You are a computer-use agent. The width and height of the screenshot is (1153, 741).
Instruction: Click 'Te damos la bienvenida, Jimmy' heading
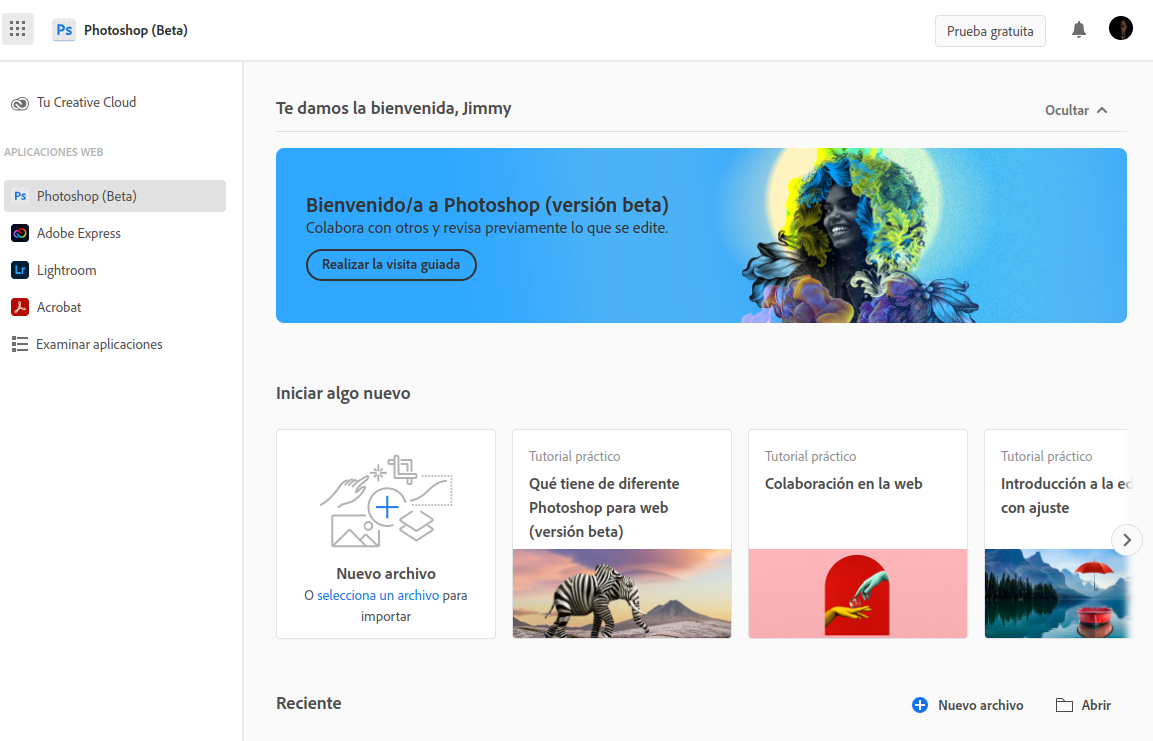pyautogui.click(x=393, y=108)
